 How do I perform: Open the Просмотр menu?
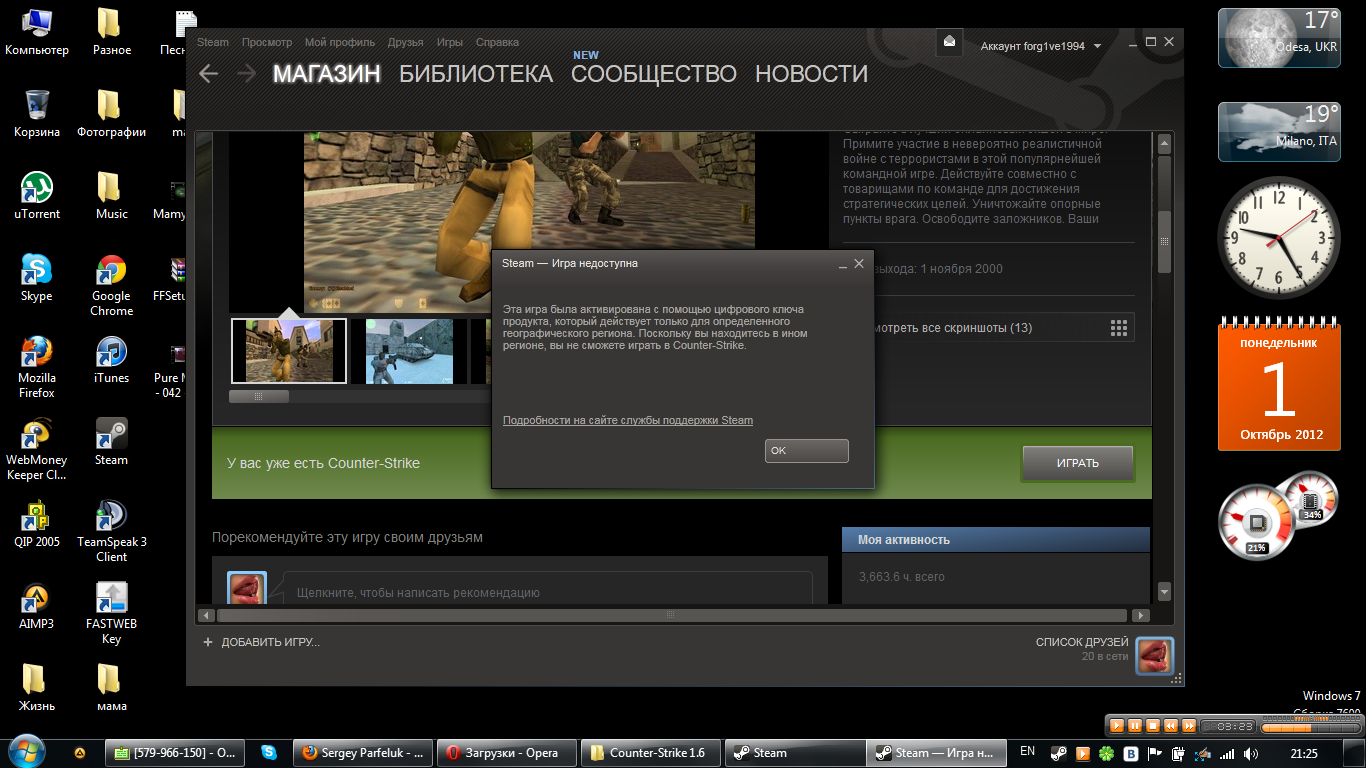tap(267, 42)
